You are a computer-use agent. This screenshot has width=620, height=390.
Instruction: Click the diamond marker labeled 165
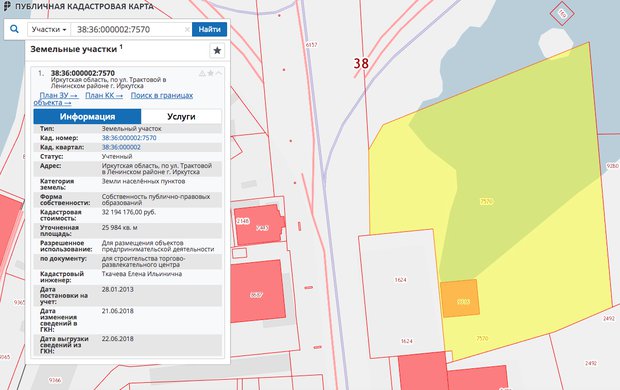pos(562,14)
